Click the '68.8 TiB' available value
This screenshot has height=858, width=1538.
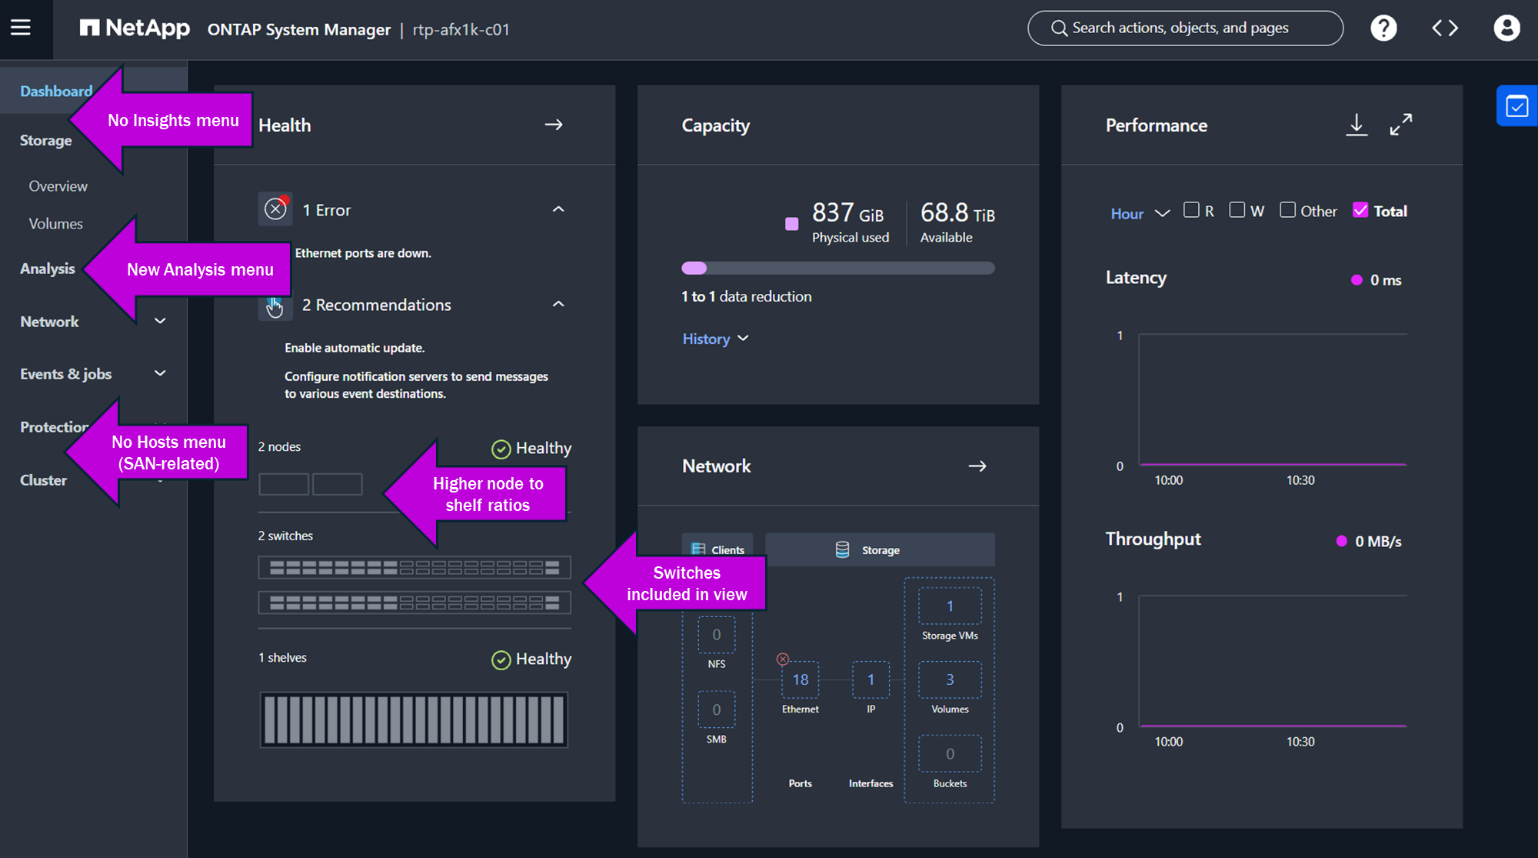pyautogui.click(x=958, y=213)
